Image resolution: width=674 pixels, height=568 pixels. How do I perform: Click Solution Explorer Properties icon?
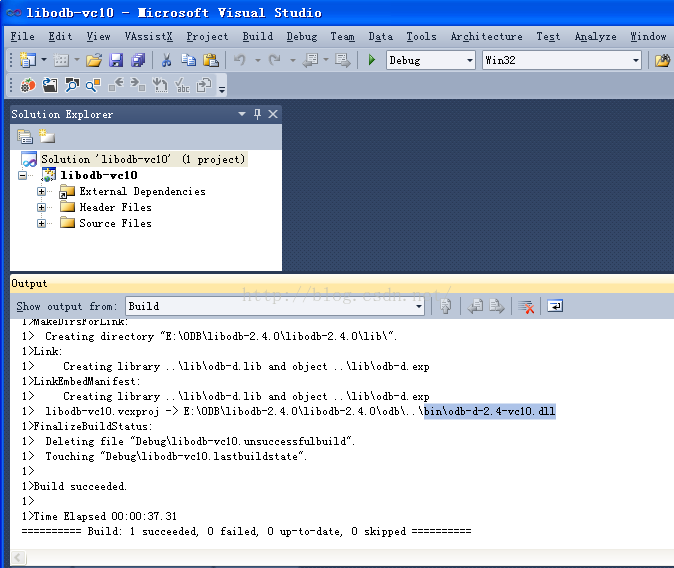25,137
